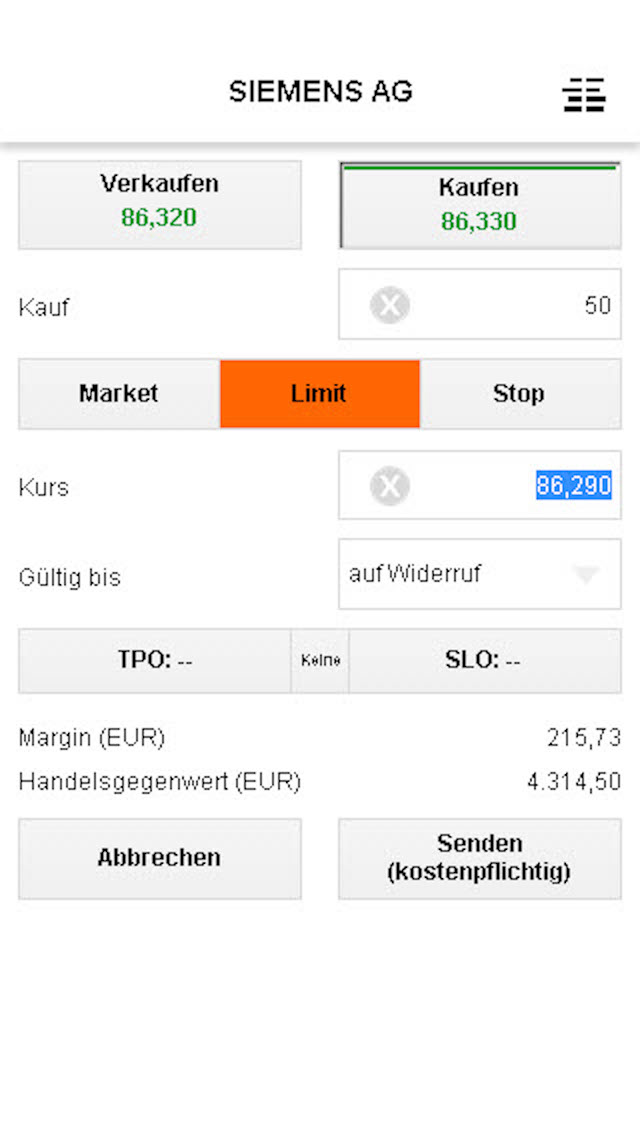Clear the Kauf quantity with X icon
This screenshot has width=640, height=1136.
(x=389, y=305)
